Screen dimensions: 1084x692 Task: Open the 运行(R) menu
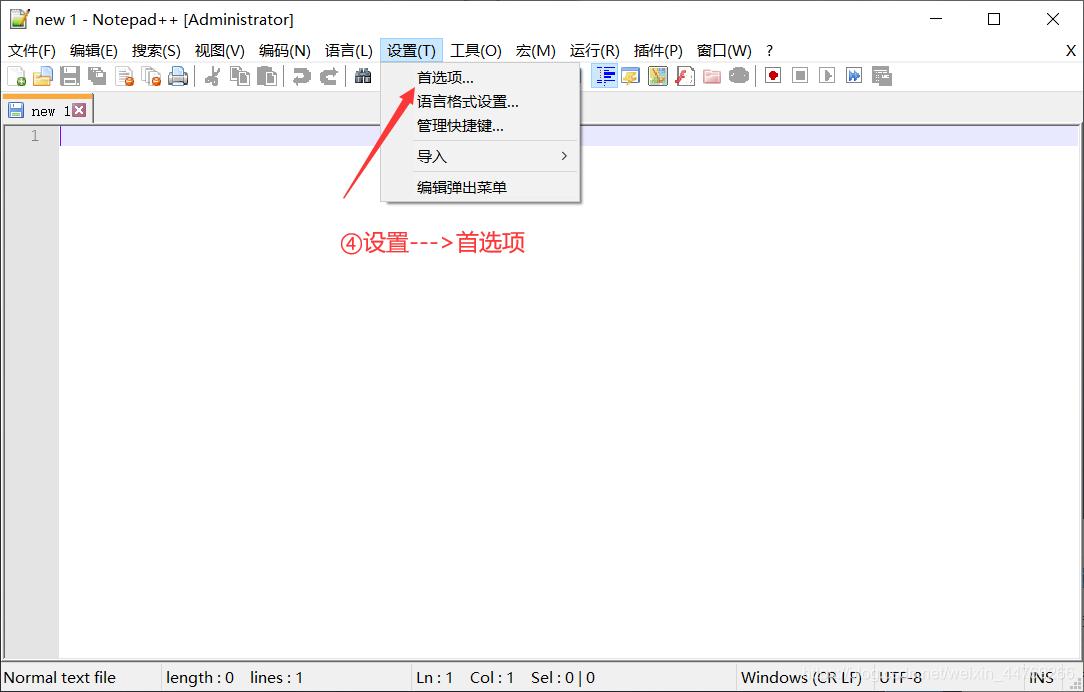pyautogui.click(x=595, y=50)
